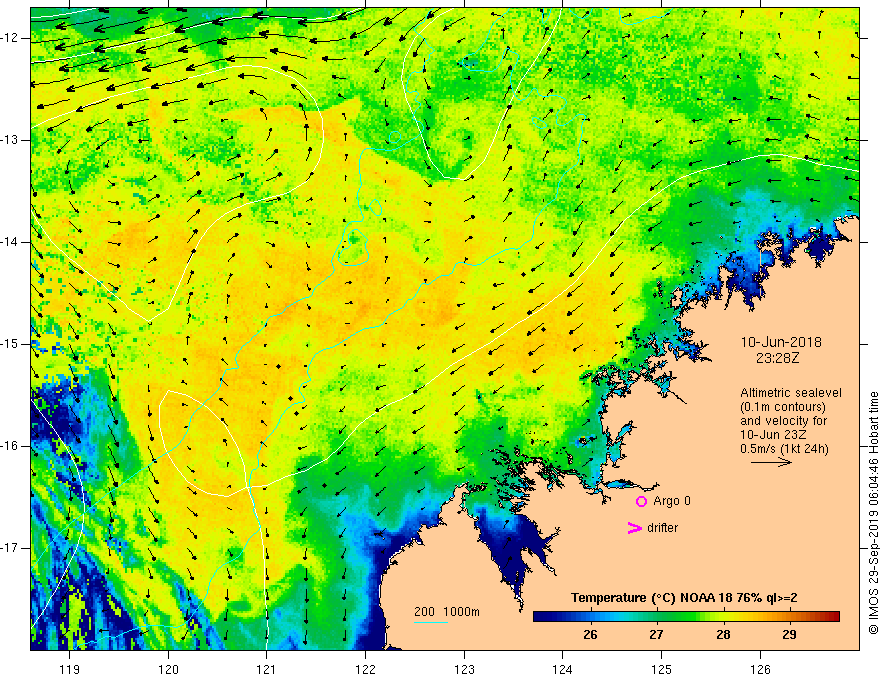Click the latitude axis label -12

10,38
